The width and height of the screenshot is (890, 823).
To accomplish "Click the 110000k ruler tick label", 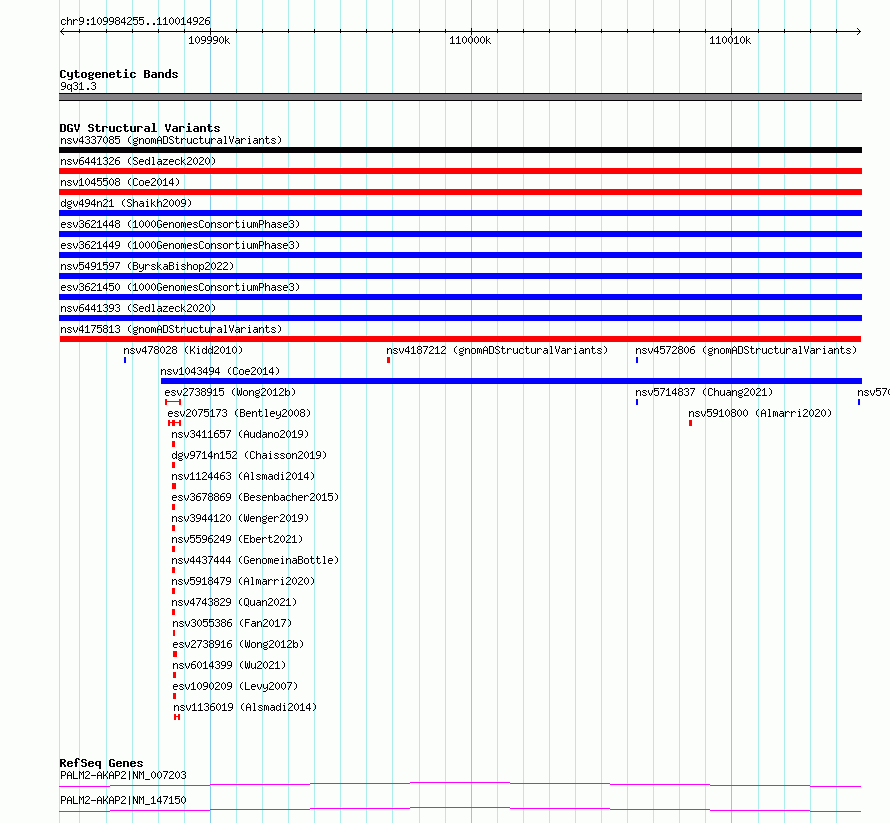I will tap(470, 40).
